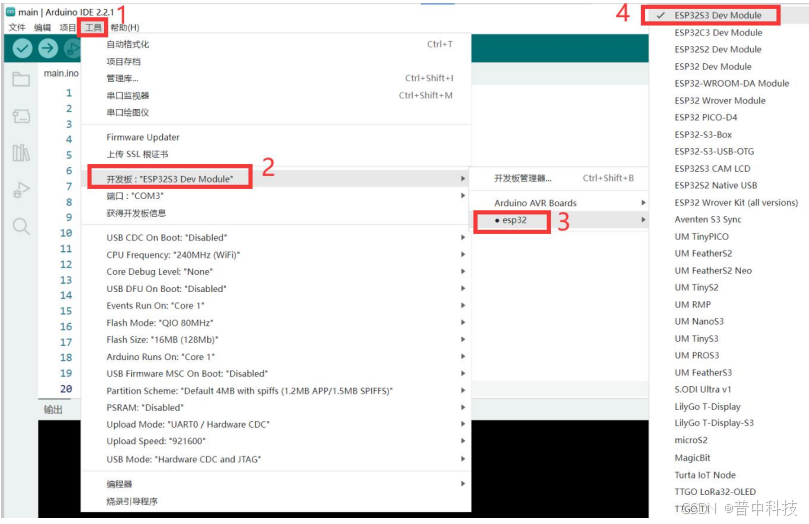Expand CPU Frequency option
This screenshot has height=524, width=809.
tap(276, 255)
